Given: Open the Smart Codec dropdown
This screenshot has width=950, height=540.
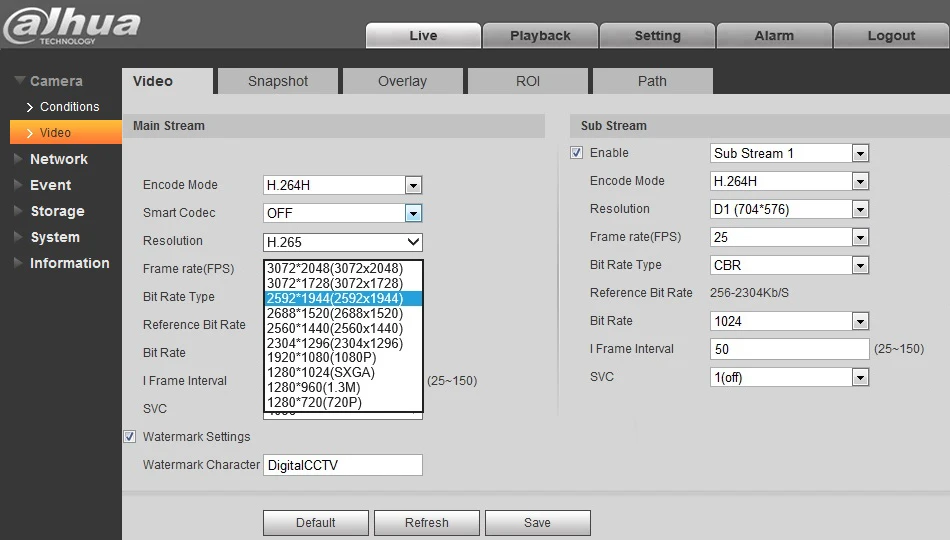Looking at the screenshot, I should pos(343,213).
